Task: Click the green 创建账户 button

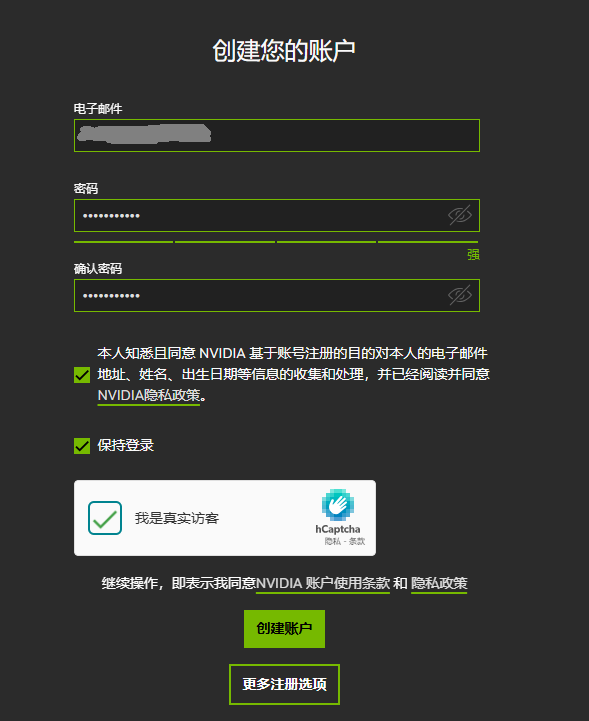Action: 284,629
